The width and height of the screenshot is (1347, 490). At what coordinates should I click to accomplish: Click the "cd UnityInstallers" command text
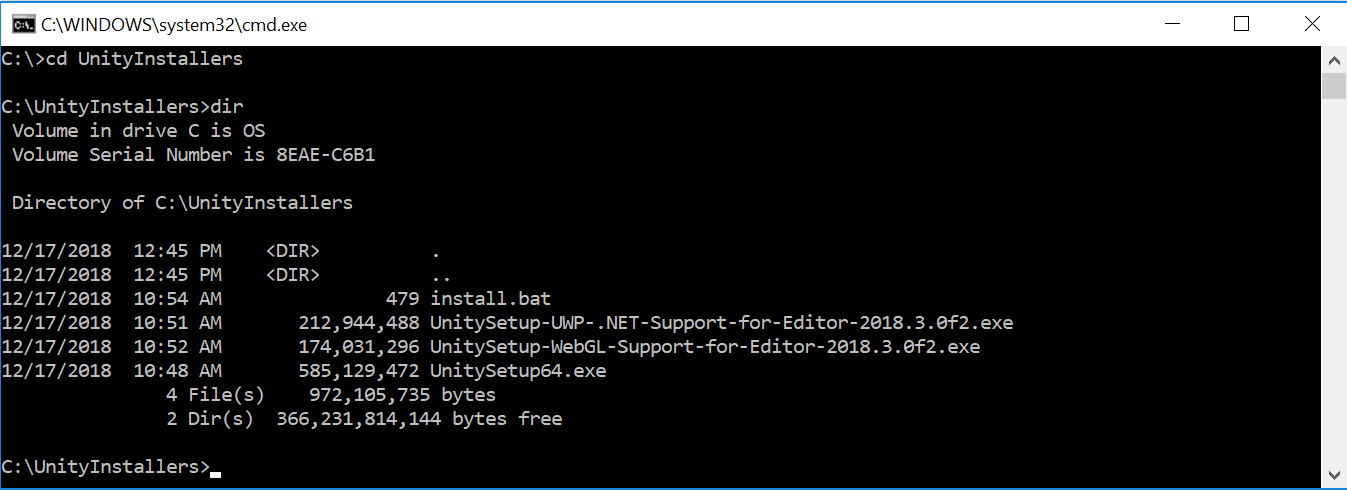coord(145,59)
